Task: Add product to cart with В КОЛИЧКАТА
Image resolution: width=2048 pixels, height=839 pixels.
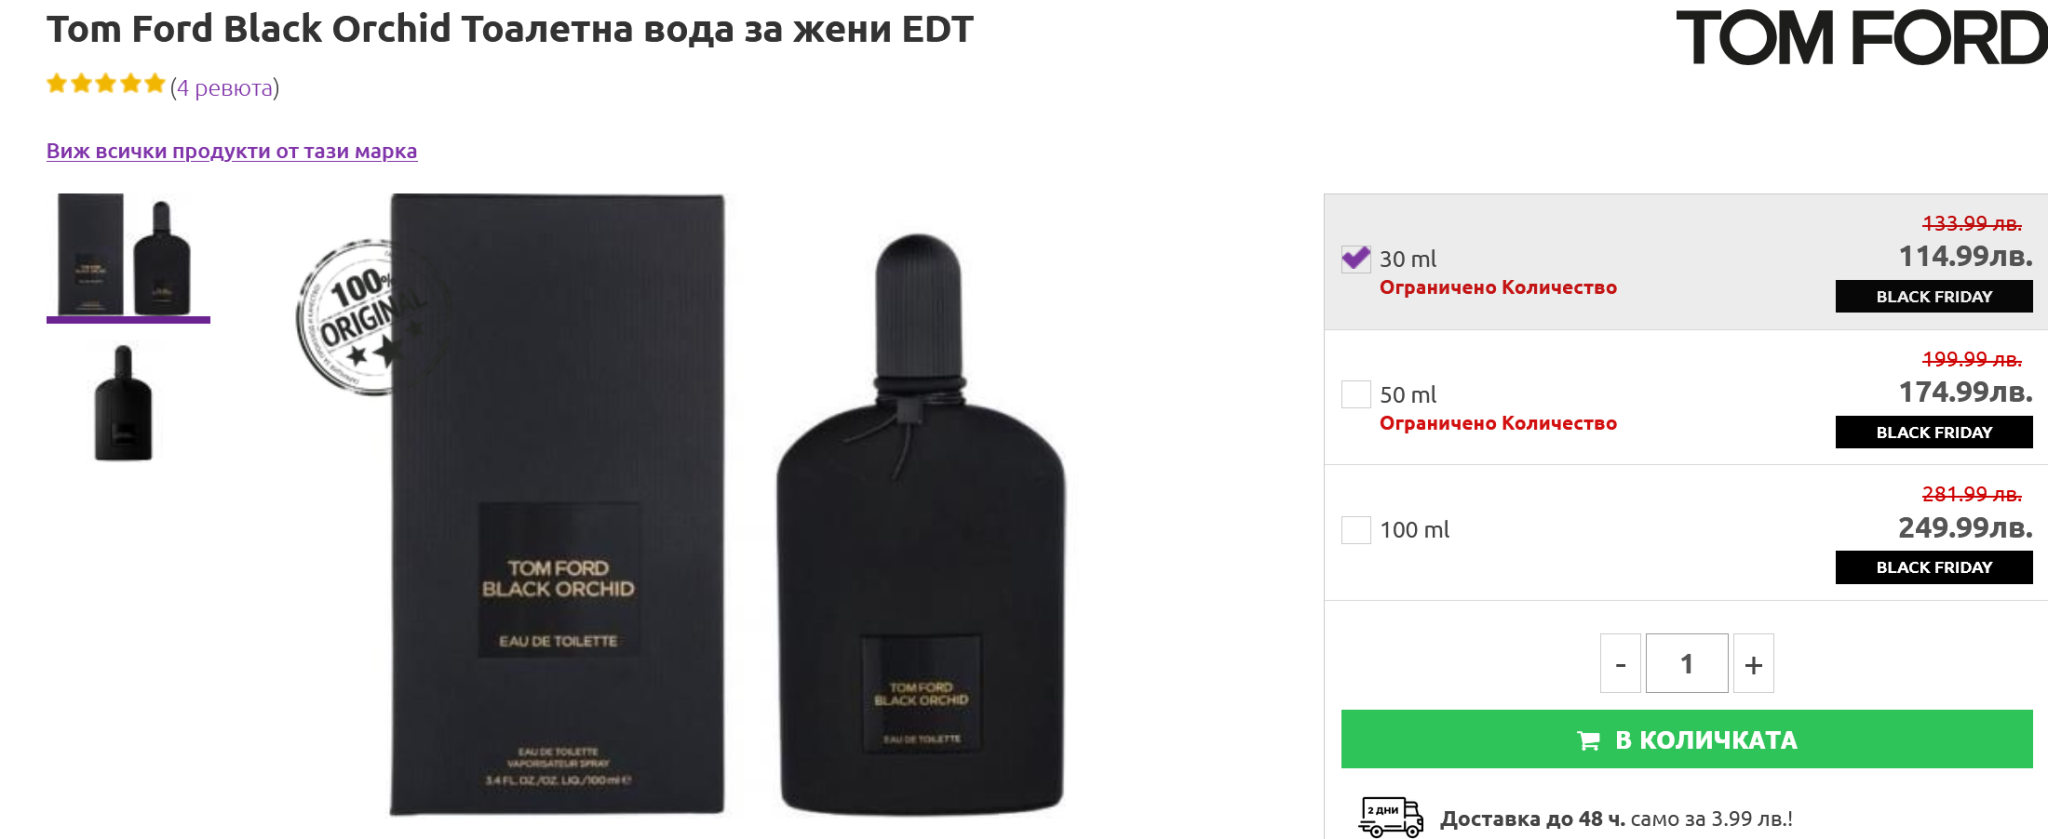Action: 1705,740
